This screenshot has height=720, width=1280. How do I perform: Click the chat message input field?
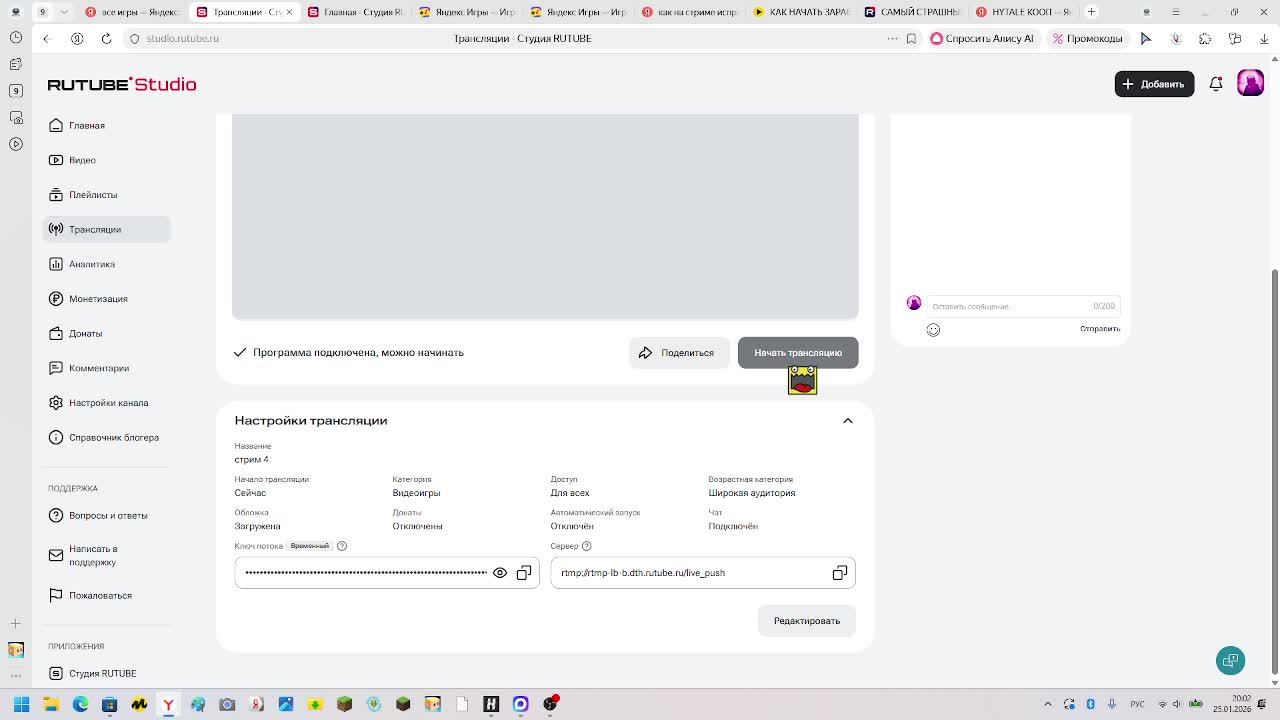click(x=1024, y=306)
